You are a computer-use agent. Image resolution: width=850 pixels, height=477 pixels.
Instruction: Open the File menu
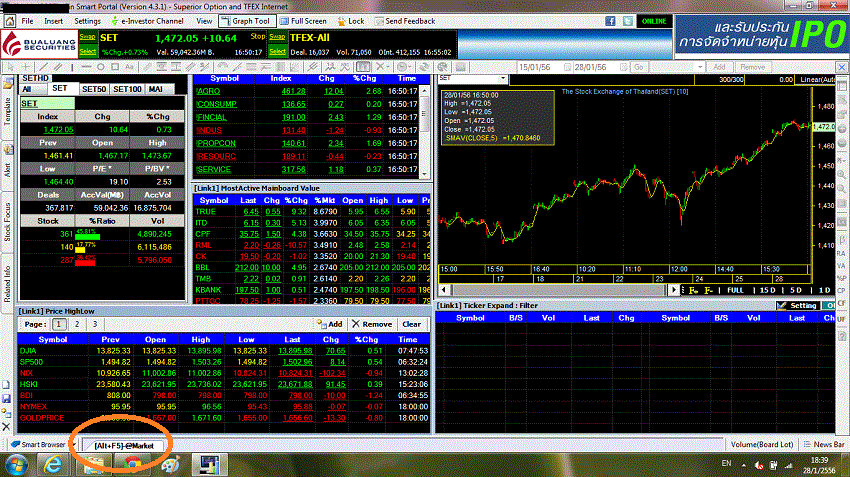[x=27, y=21]
